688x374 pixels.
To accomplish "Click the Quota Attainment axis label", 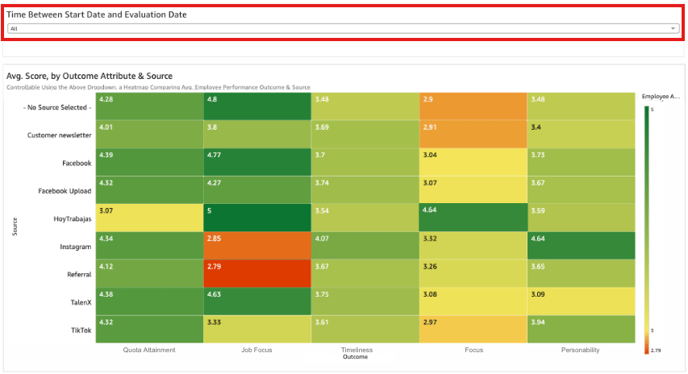I will [149, 350].
